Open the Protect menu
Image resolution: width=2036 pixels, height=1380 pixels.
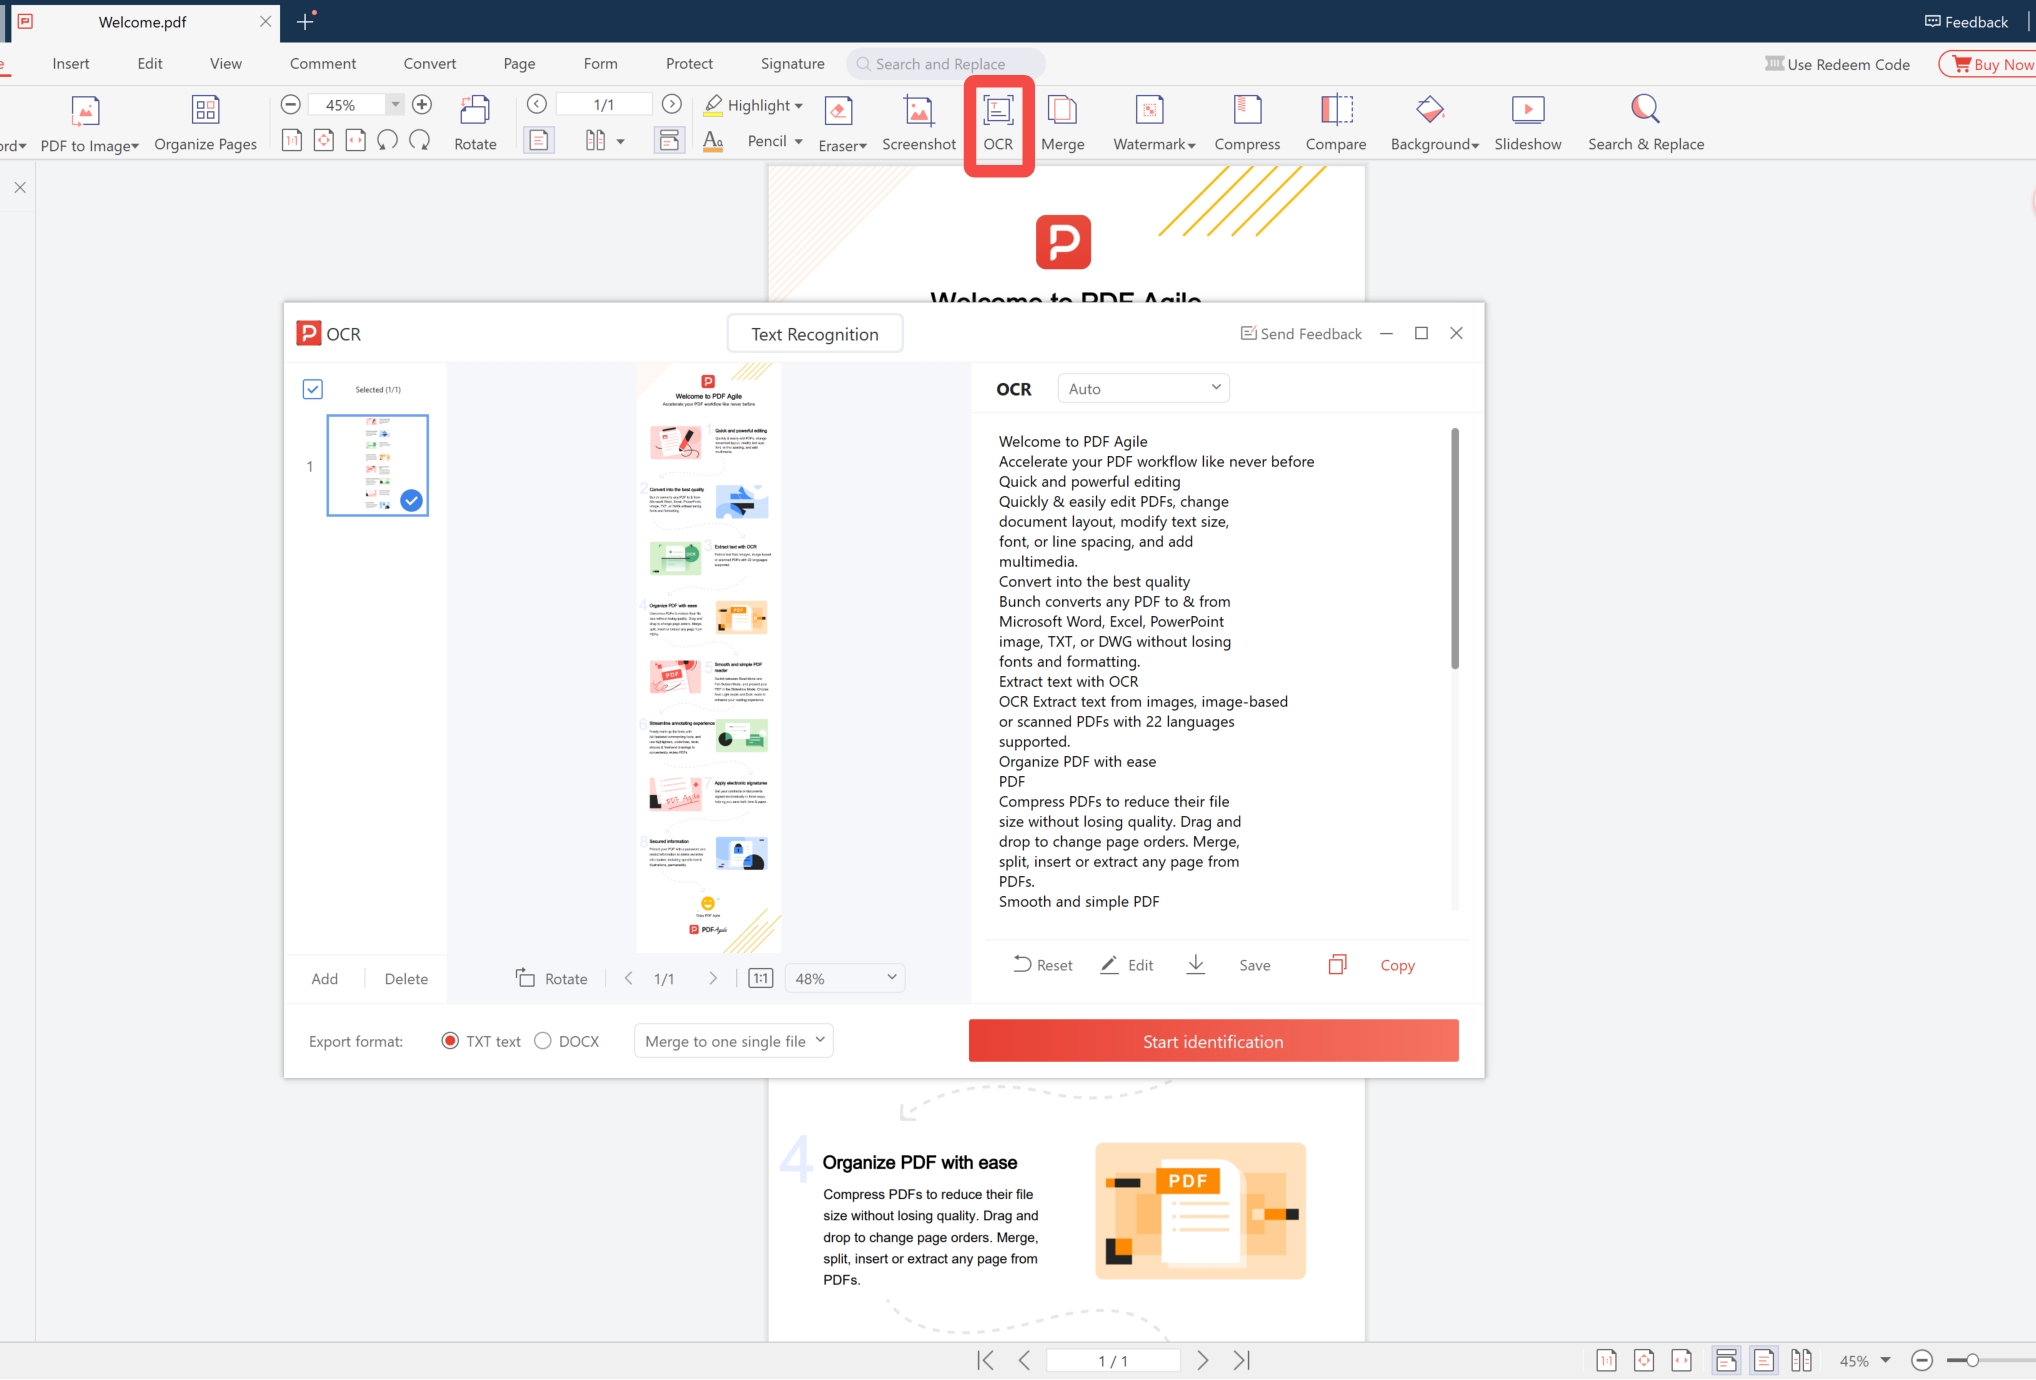pyautogui.click(x=689, y=63)
